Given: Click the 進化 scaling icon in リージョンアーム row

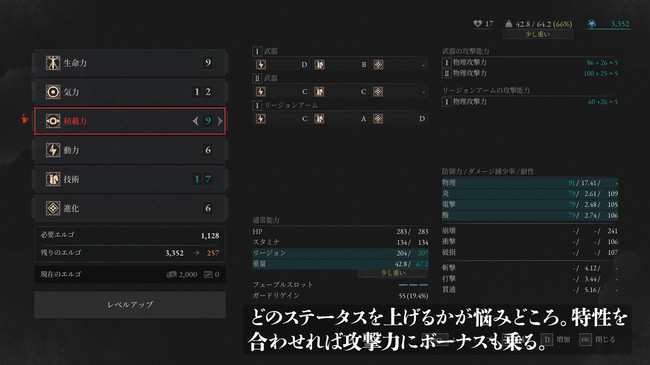Looking at the screenshot, I should click(378, 119).
